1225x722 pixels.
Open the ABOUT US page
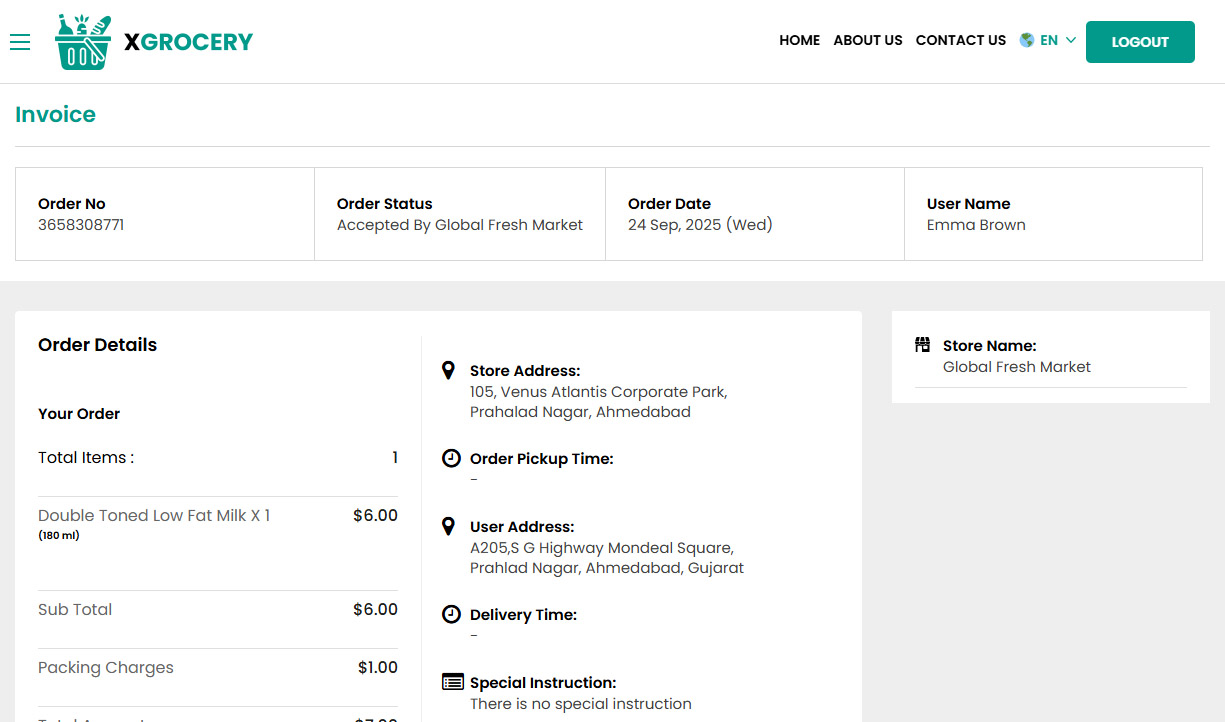(867, 40)
